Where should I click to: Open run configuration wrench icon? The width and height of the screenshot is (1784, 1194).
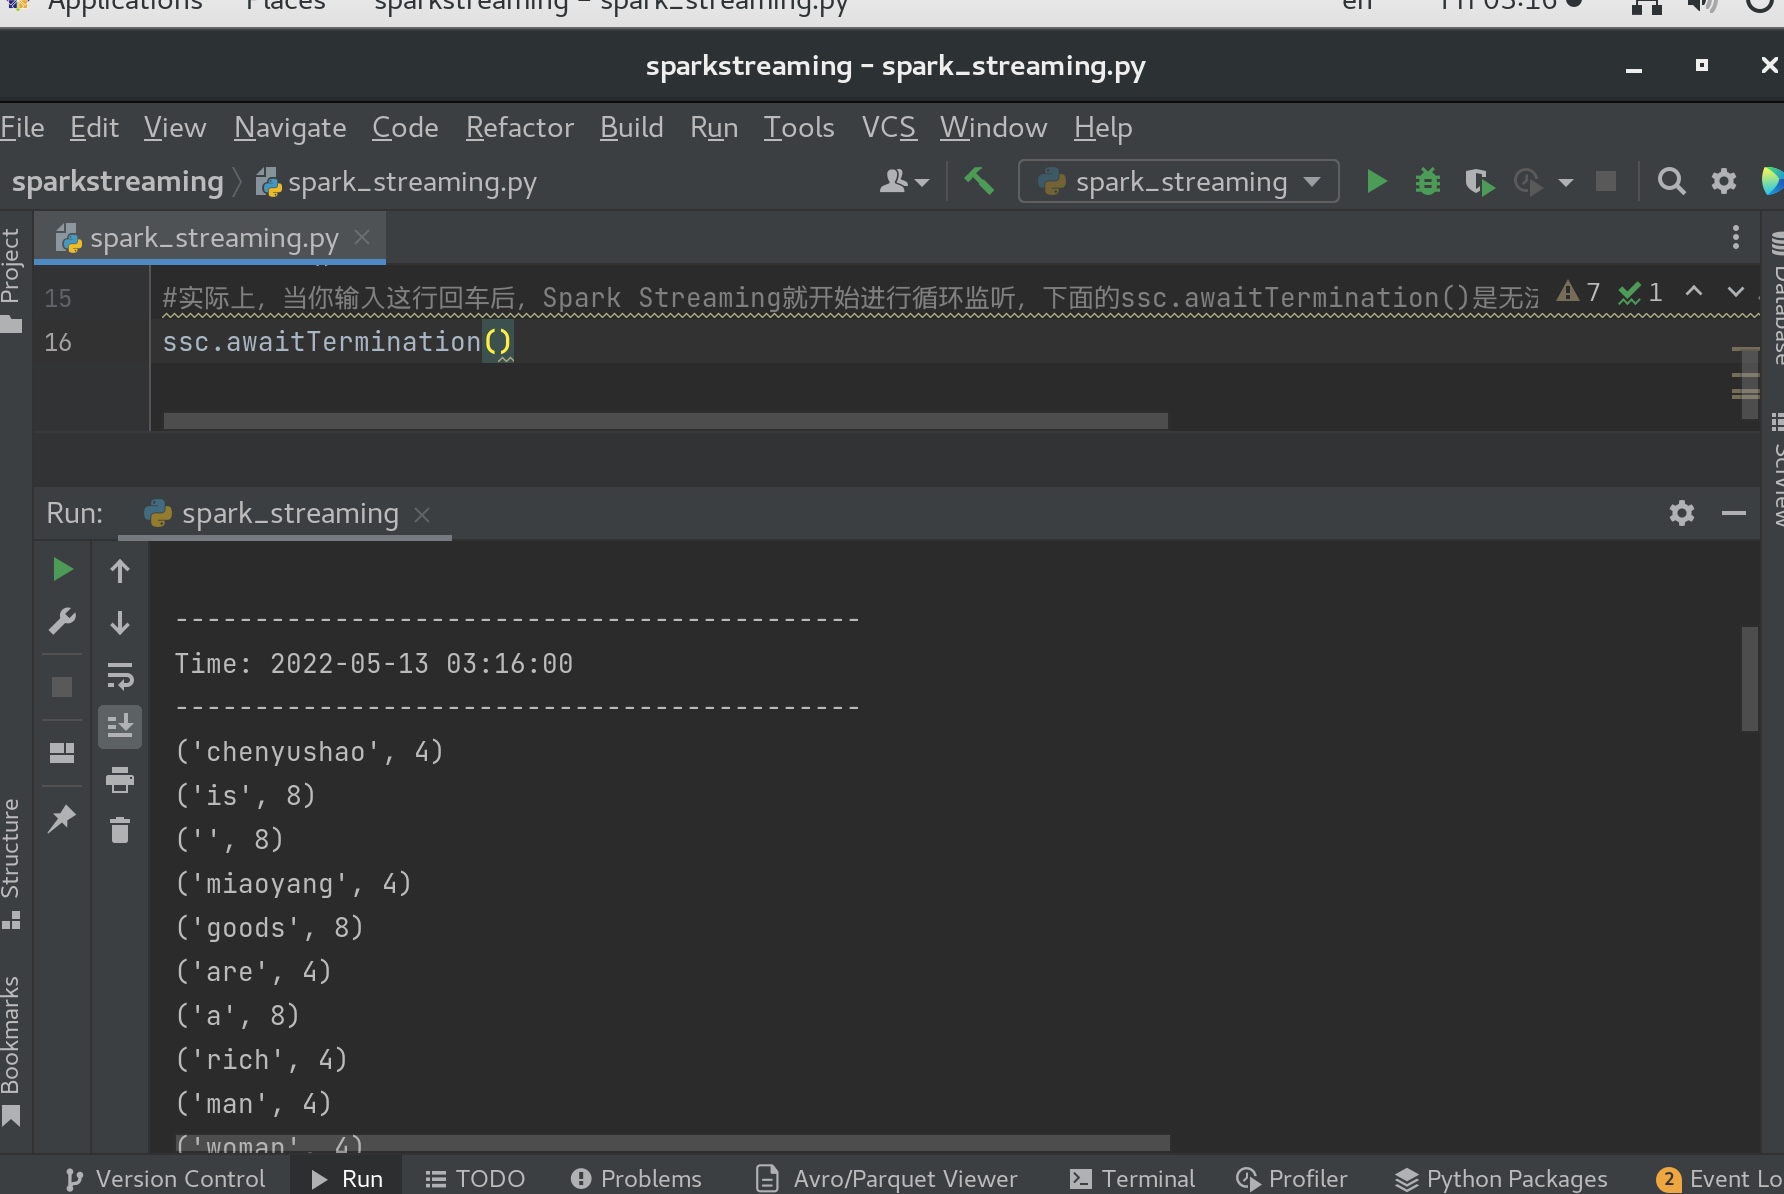click(62, 622)
